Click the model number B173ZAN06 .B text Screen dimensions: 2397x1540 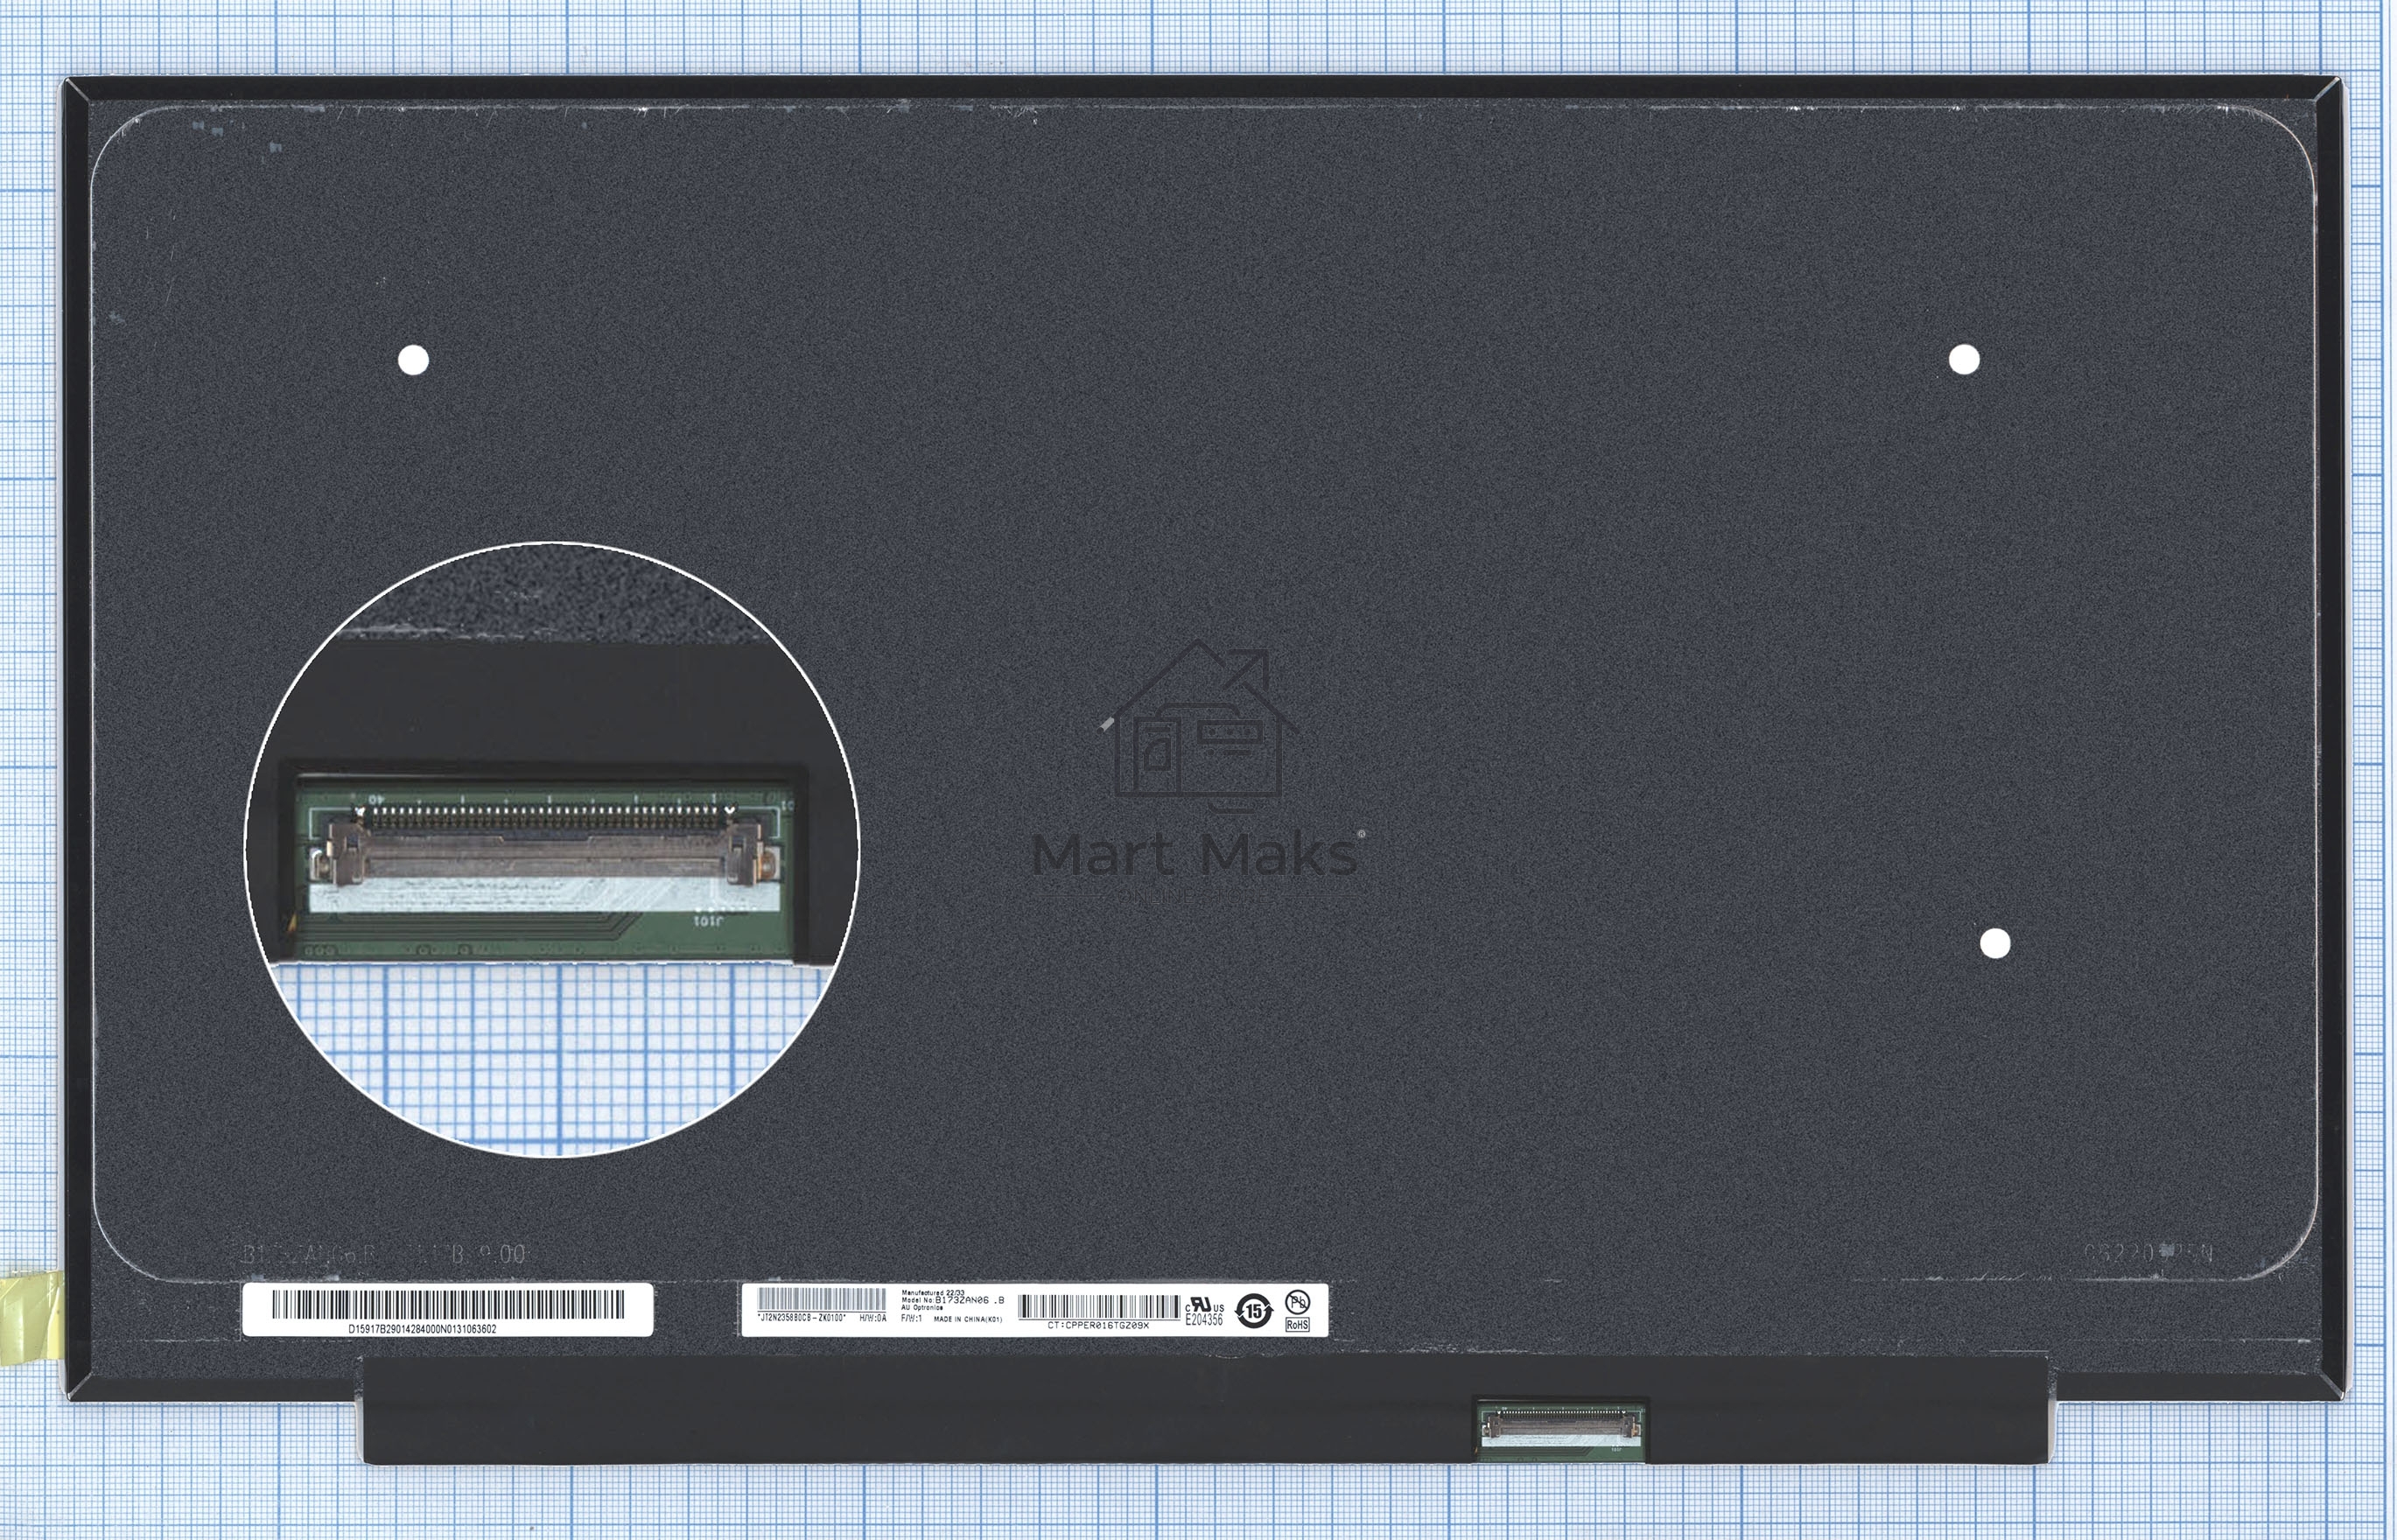(x=968, y=1300)
